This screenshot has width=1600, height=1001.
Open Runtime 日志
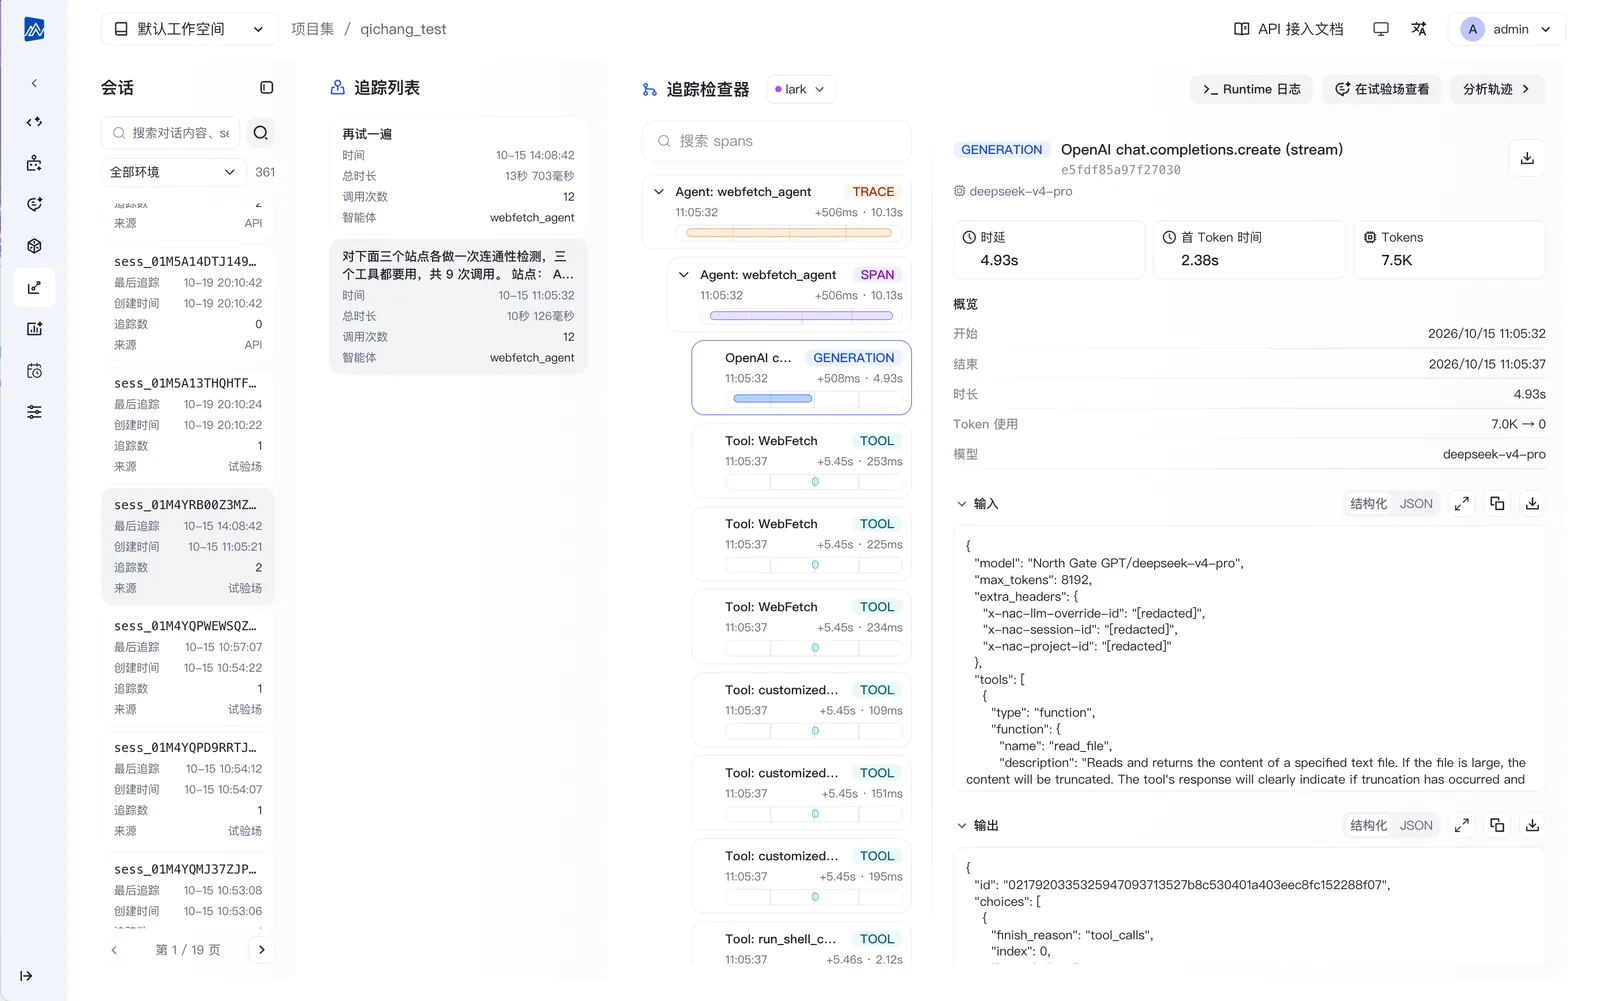coord(1251,89)
